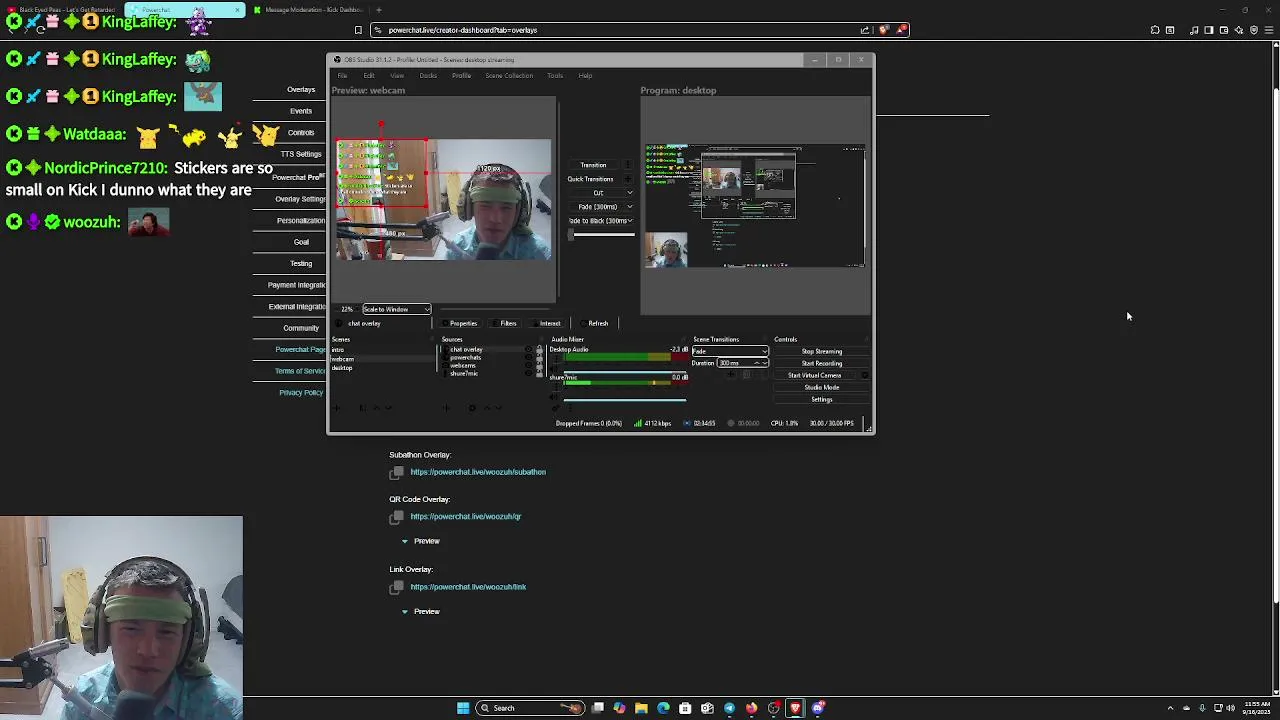Toggle visibility of shure7mic source
The image size is (1280, 720).
tap(529, 374)
